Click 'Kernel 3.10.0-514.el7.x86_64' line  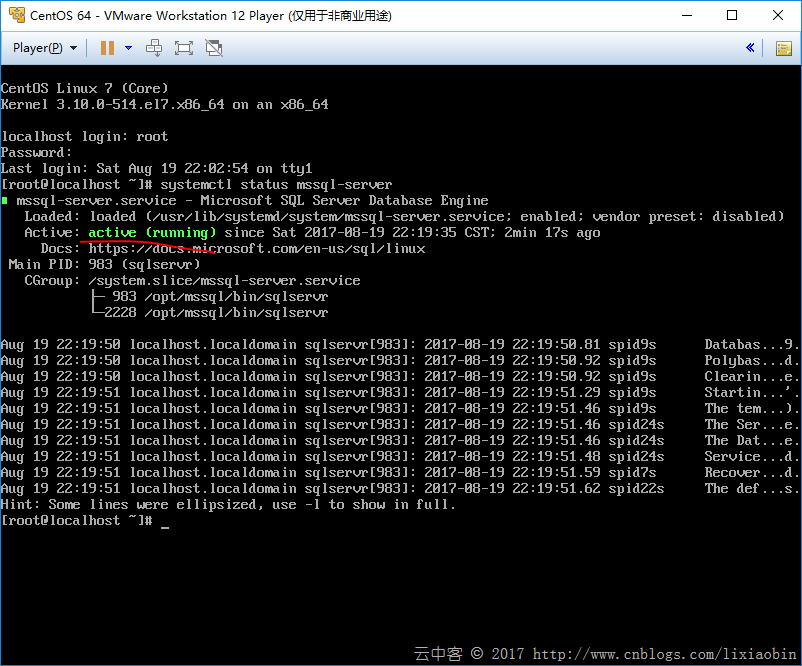[x=164, y=104]
